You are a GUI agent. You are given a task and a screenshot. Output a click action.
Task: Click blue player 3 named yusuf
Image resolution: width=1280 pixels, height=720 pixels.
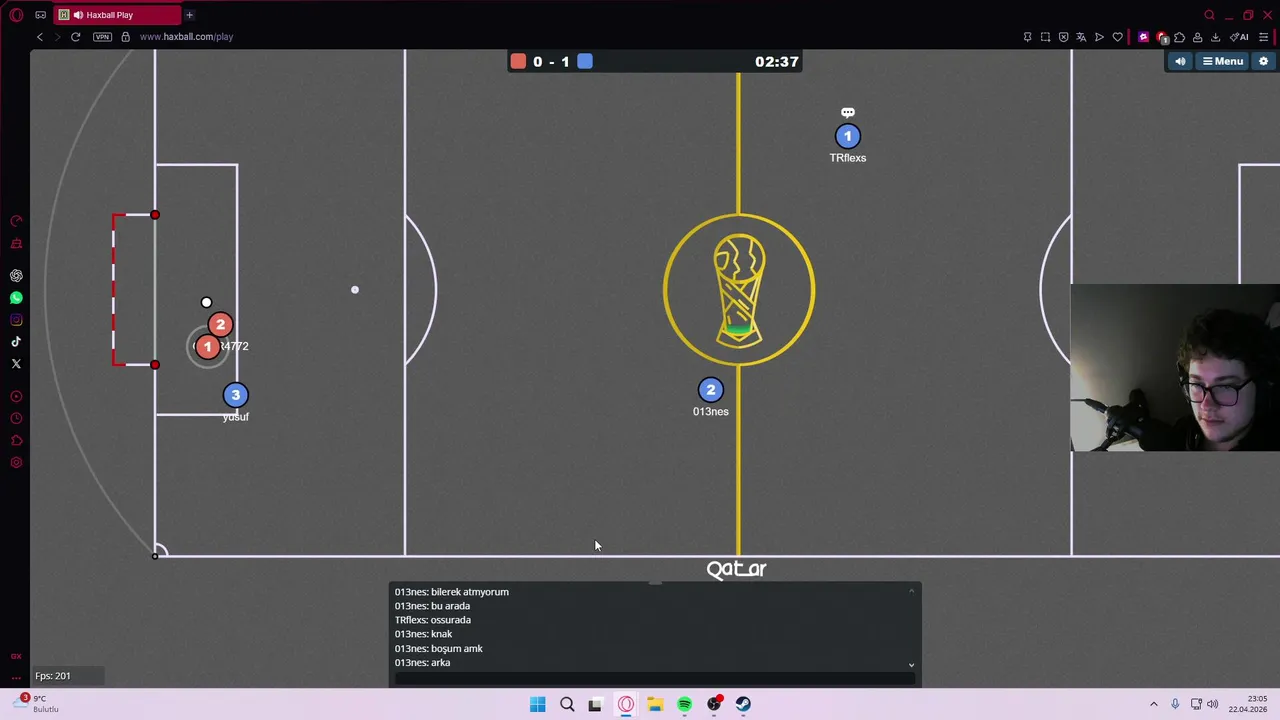coord(235,395)
